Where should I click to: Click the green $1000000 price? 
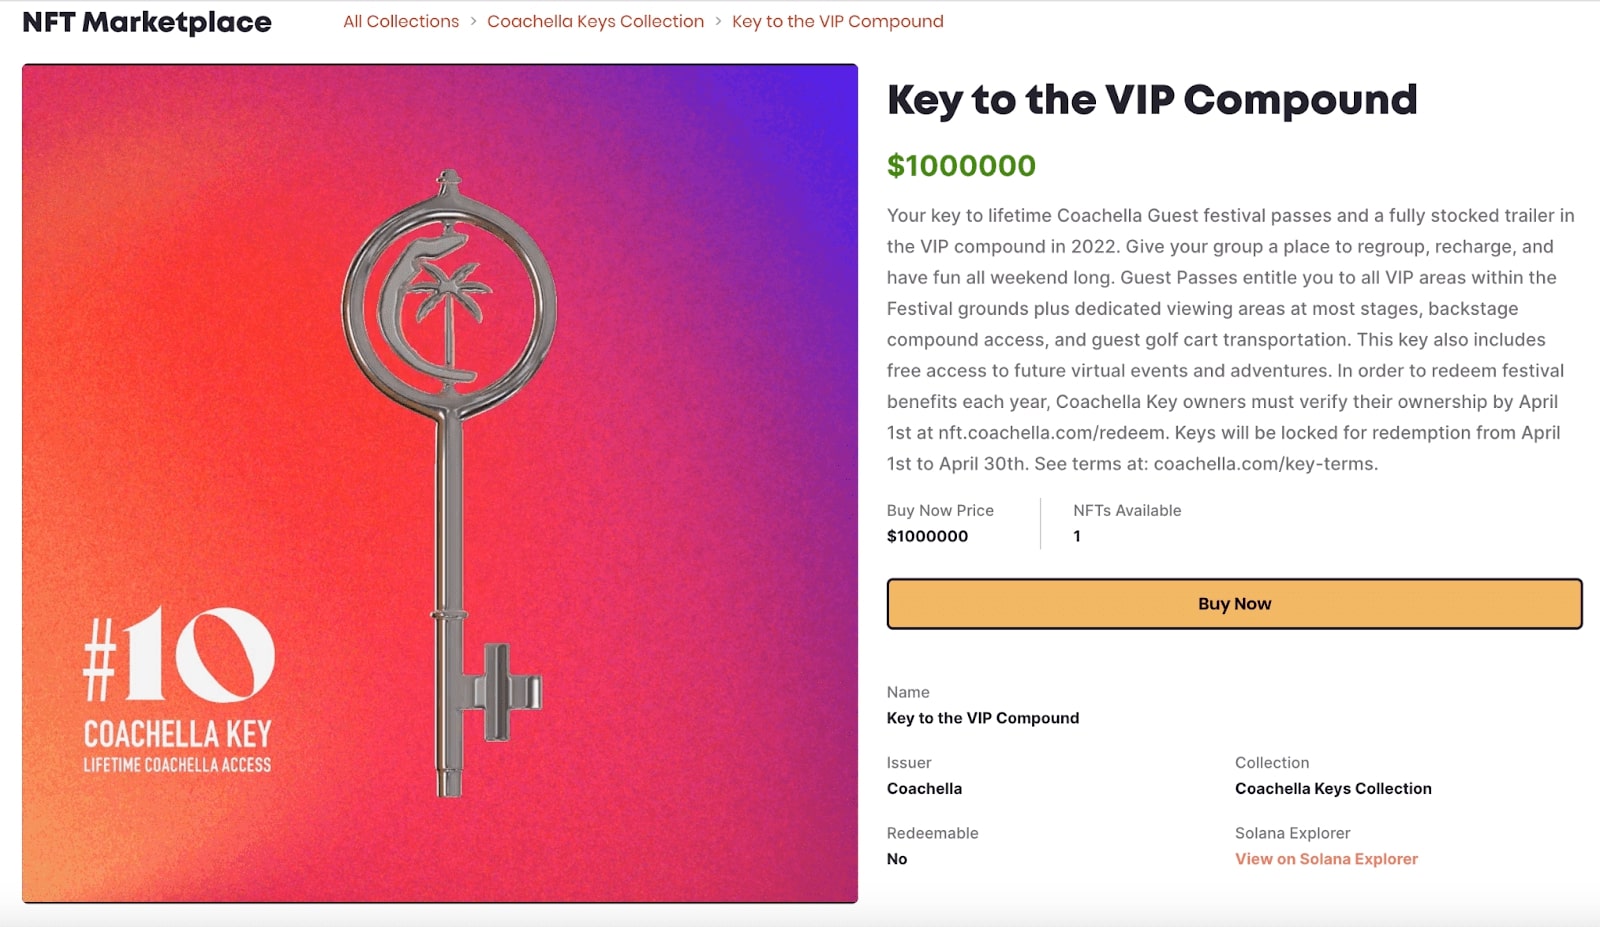pos(961,166)
